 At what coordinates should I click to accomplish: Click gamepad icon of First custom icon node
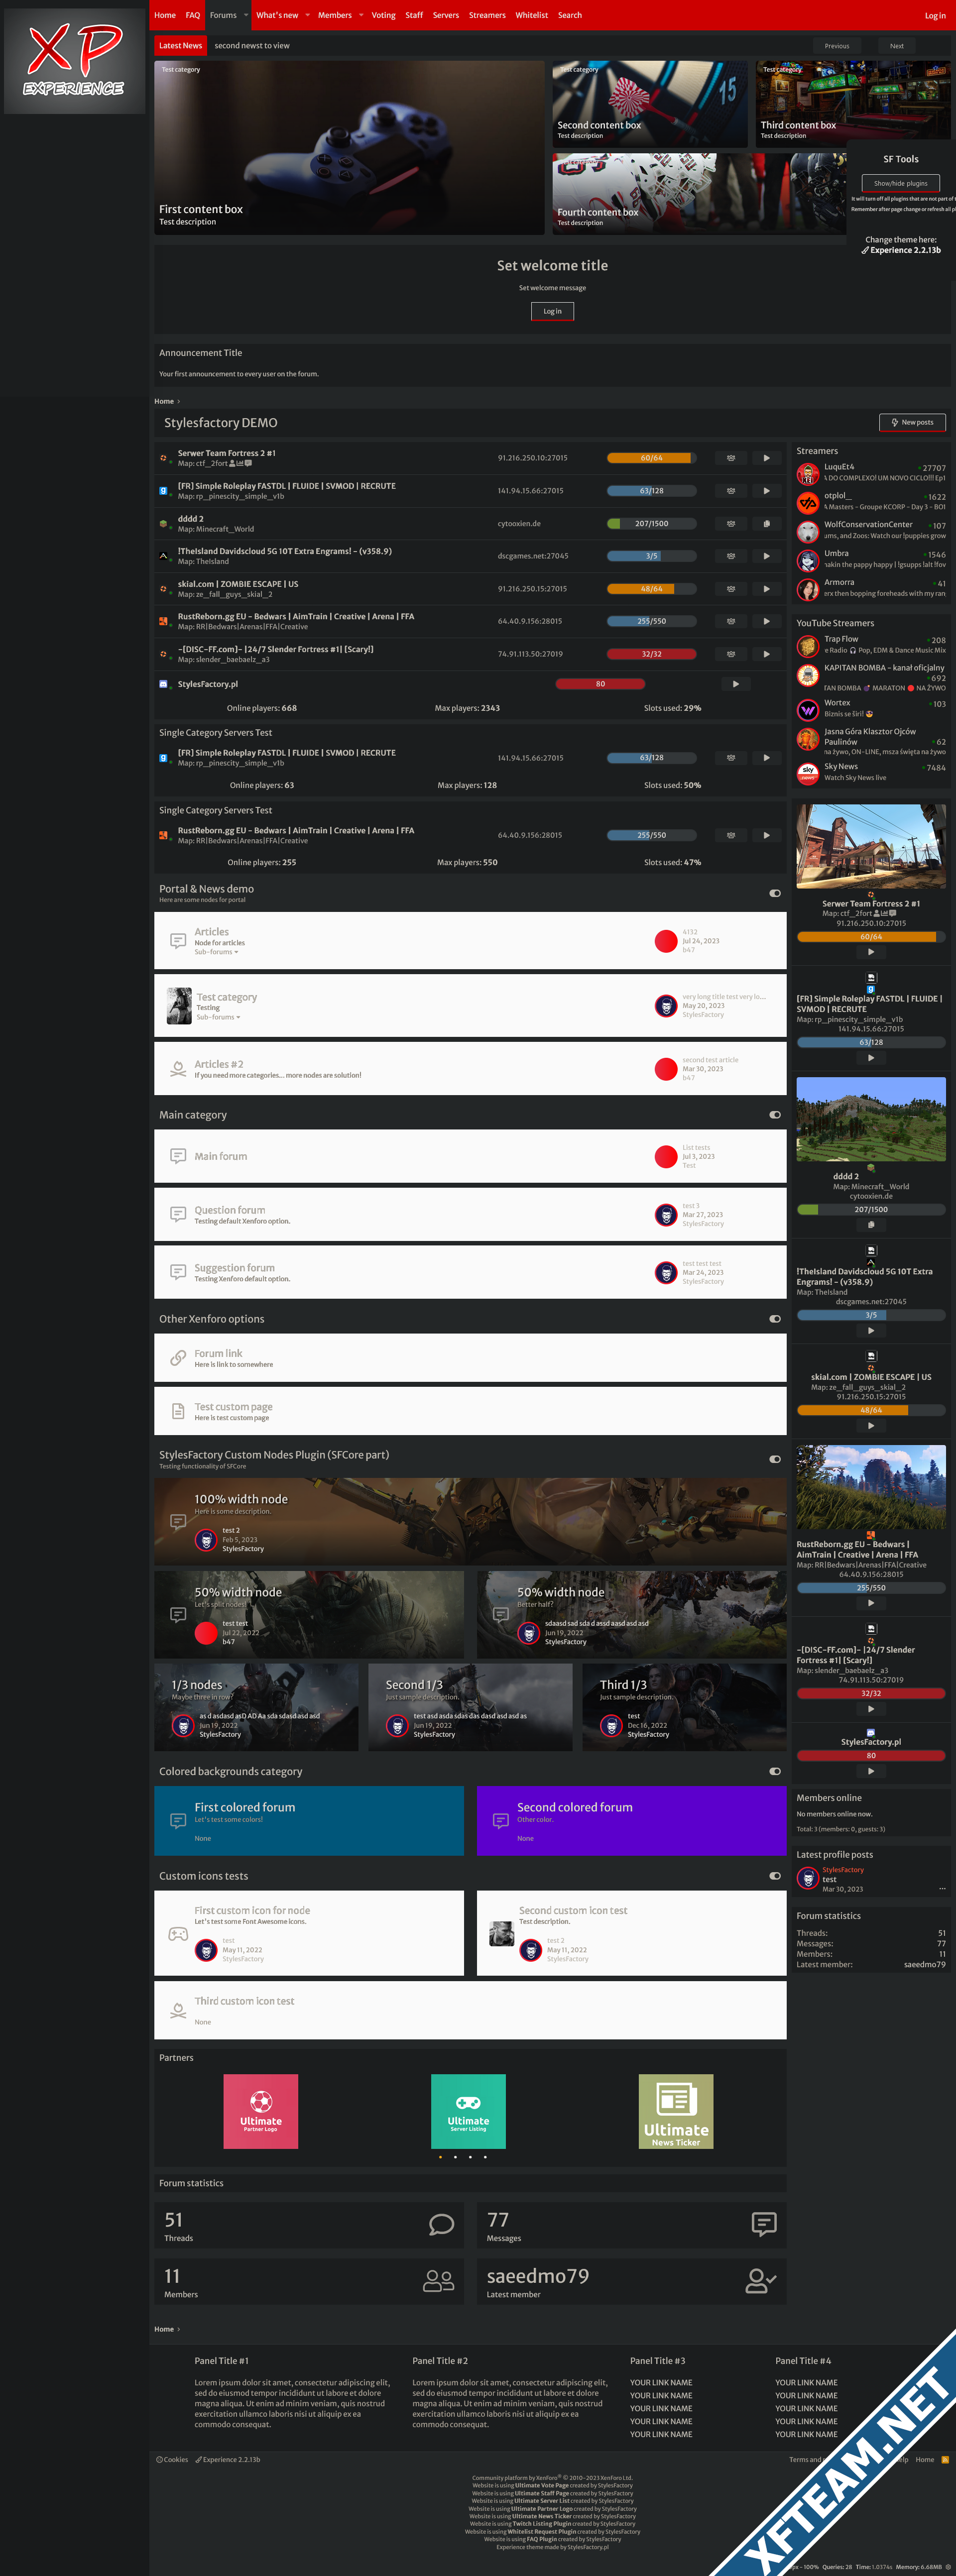click(178, 1934)
